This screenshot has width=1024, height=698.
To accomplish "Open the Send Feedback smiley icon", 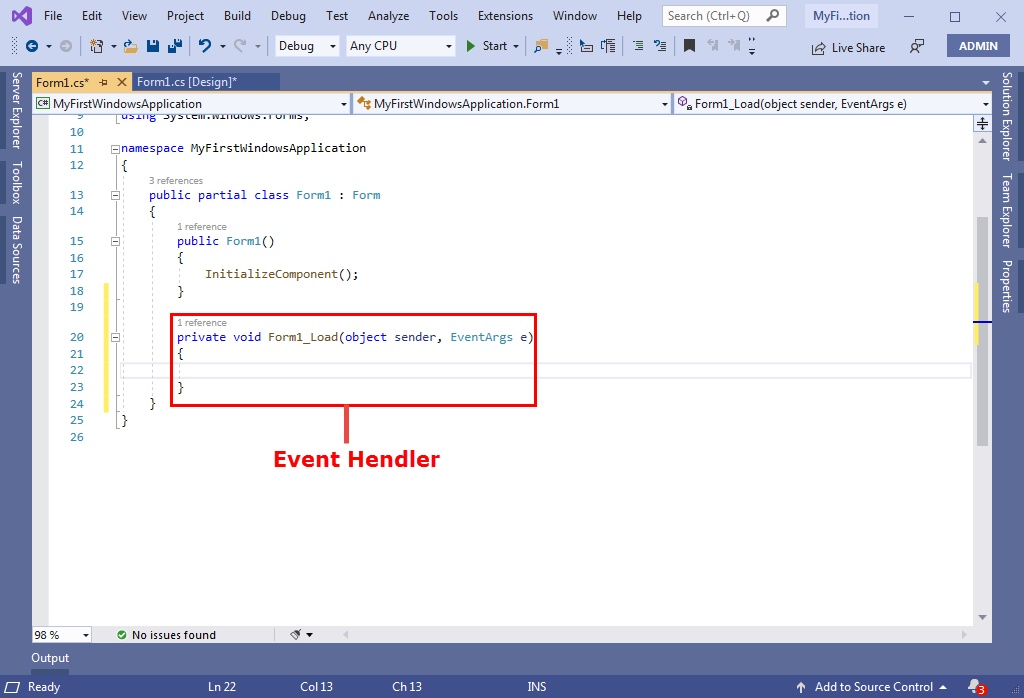I will point(915,47).
